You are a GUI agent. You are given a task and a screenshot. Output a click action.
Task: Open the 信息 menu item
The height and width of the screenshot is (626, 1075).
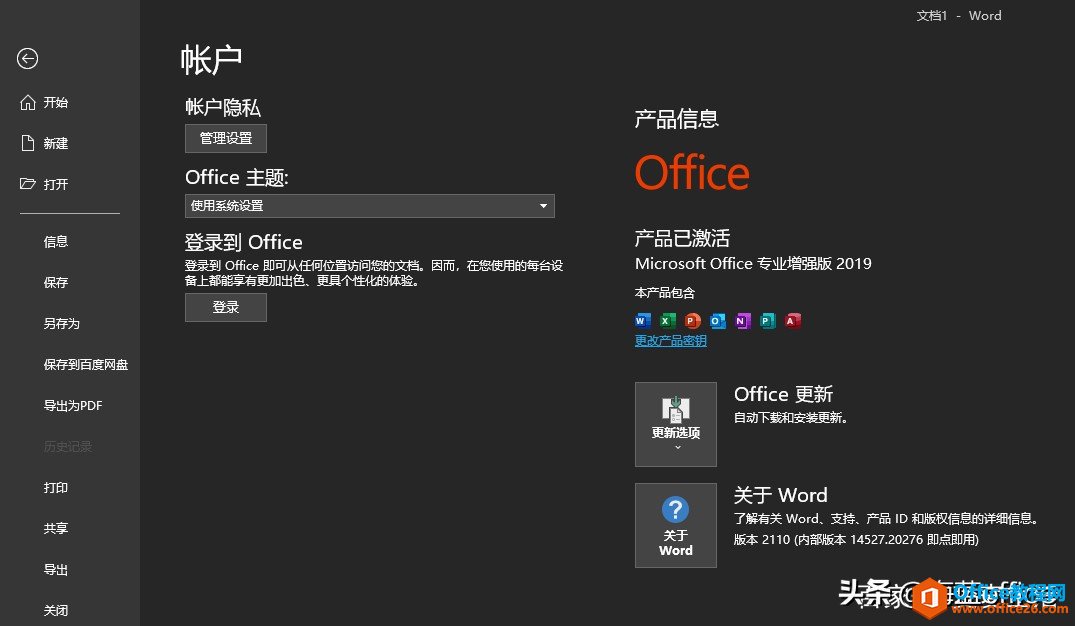pos(56,241)
